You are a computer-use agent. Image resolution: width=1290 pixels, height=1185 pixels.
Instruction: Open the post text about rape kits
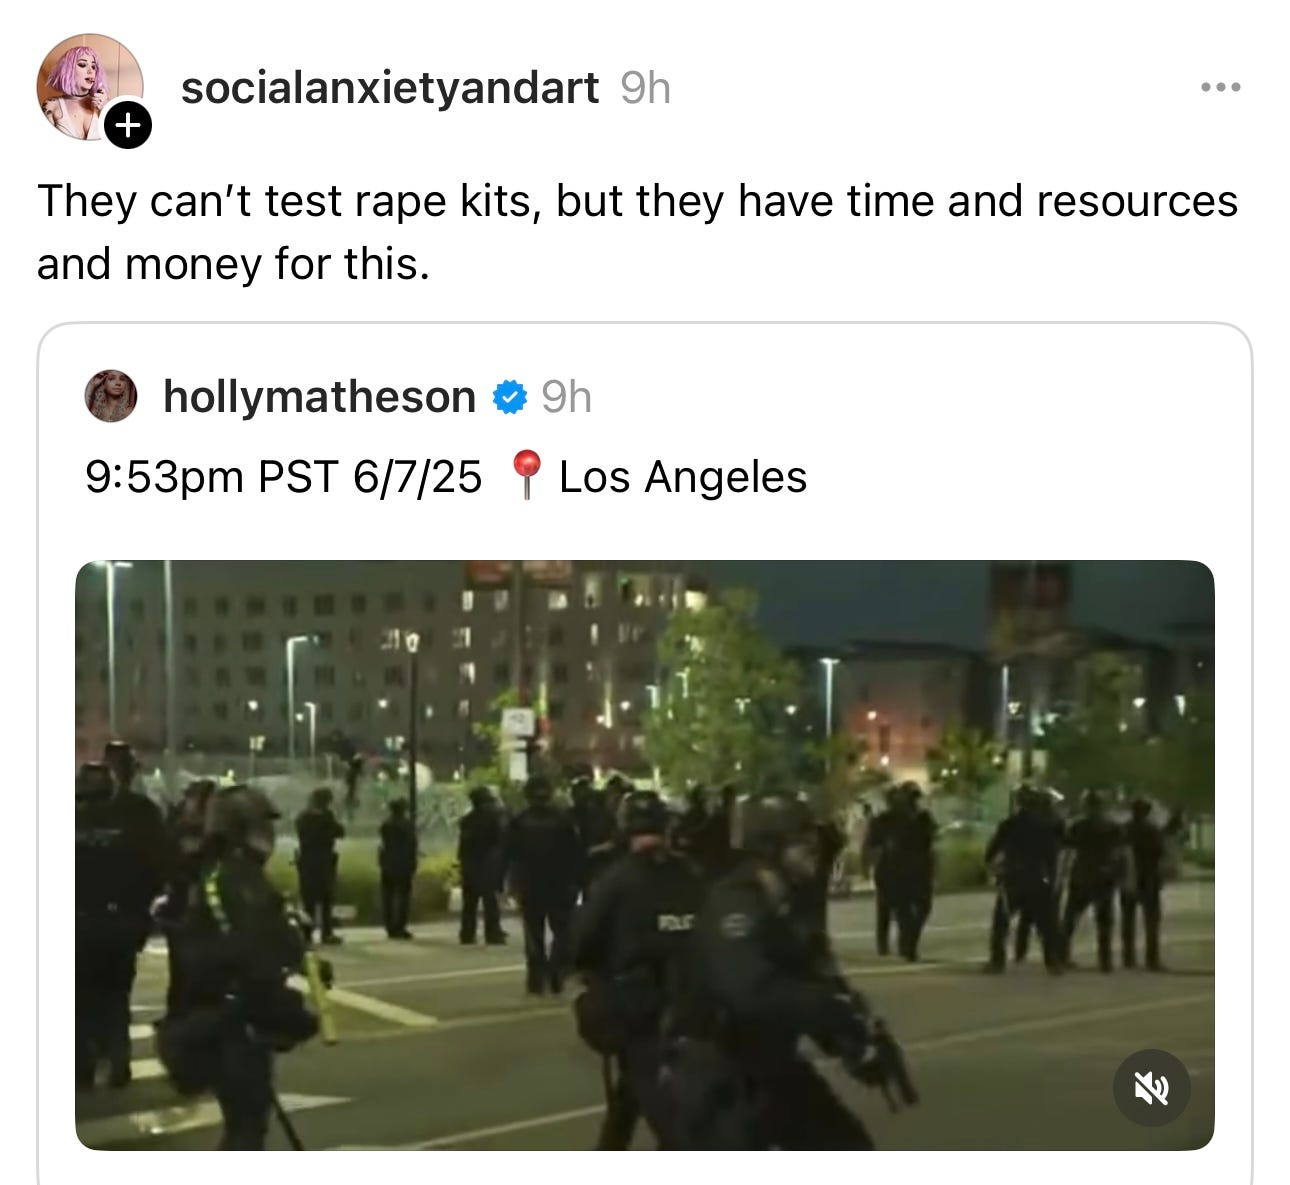[637, 232]
